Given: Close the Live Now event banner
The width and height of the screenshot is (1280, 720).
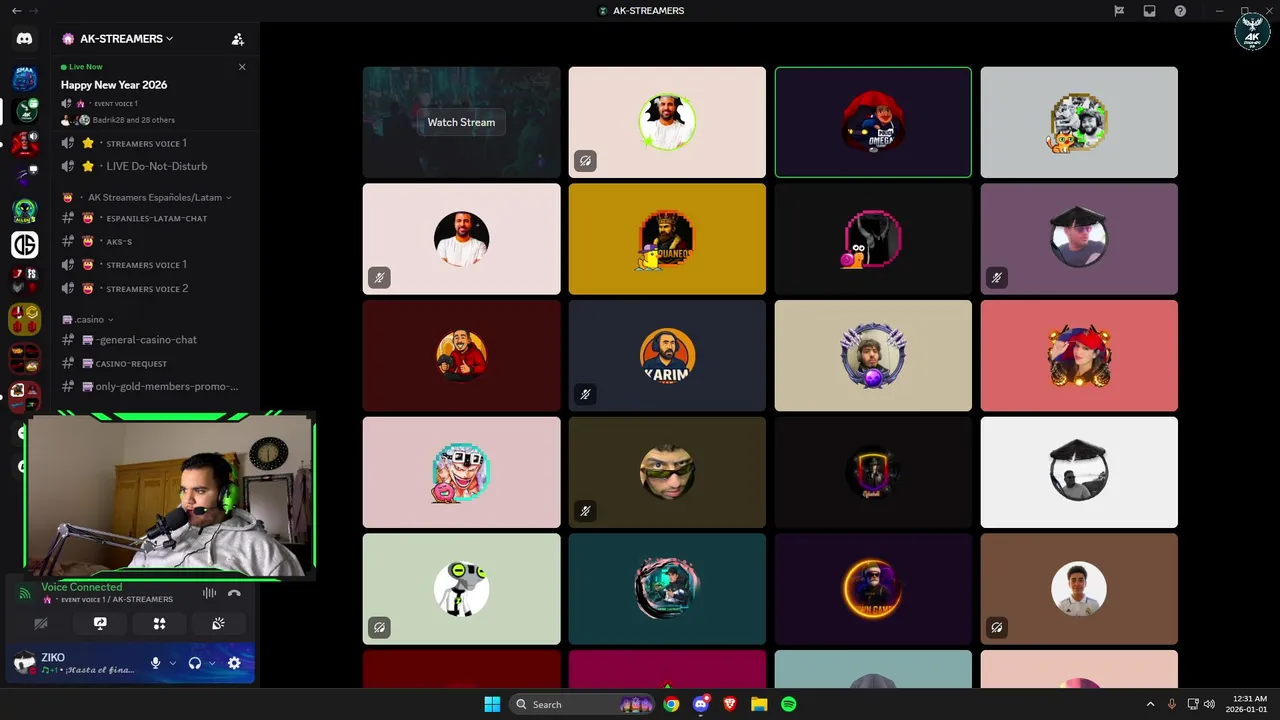Looking at the screenshot, I should pyautogui.click(x=242, y=67).
